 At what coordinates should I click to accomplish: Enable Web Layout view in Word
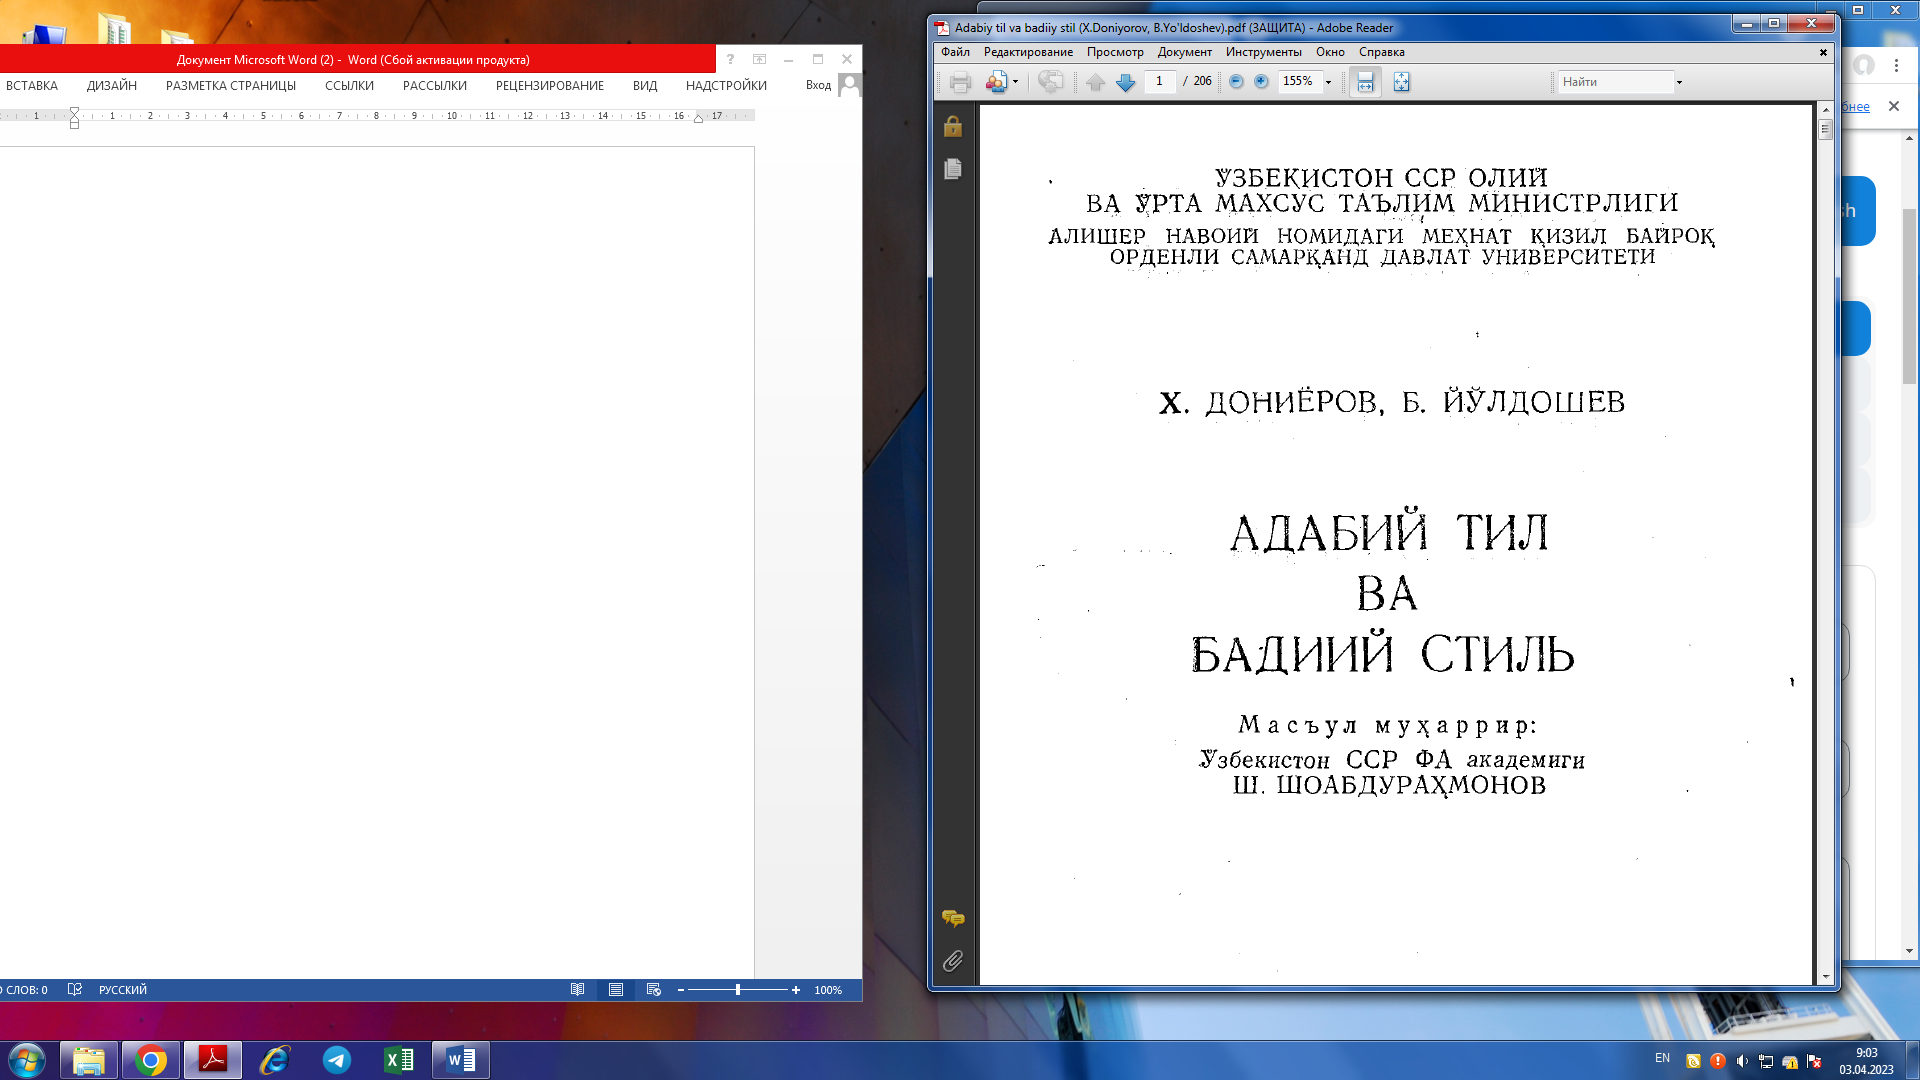tap(654, 989)
